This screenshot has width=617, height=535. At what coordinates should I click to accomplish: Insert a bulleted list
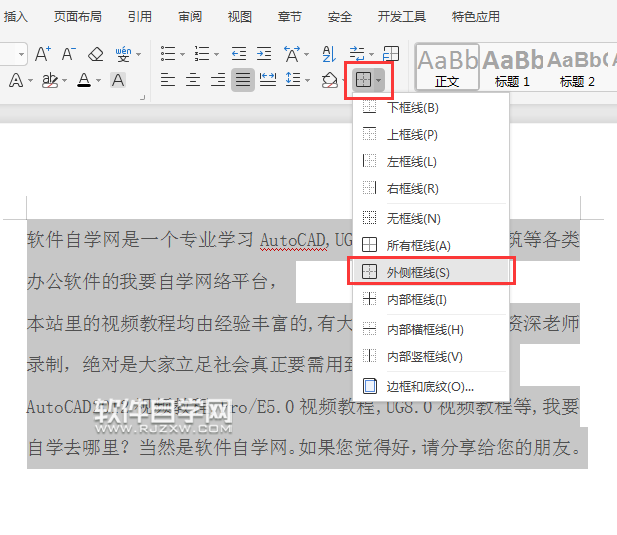click(168, 54)
